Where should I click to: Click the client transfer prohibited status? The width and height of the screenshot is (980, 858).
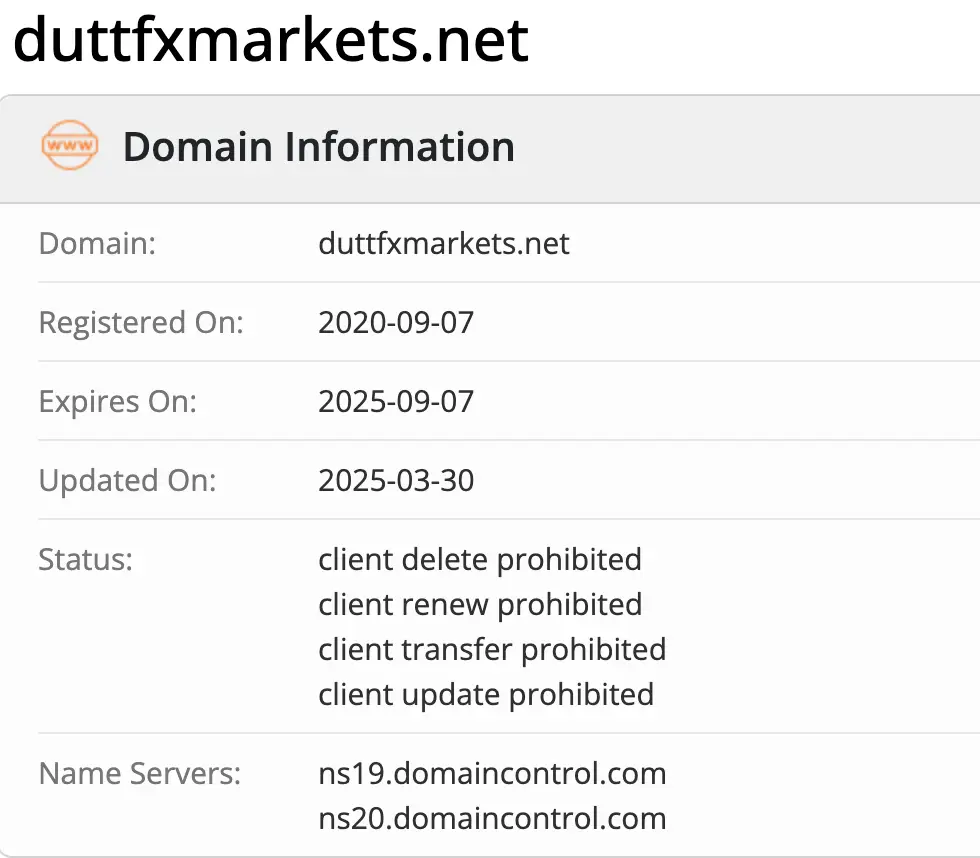[492, 649]
